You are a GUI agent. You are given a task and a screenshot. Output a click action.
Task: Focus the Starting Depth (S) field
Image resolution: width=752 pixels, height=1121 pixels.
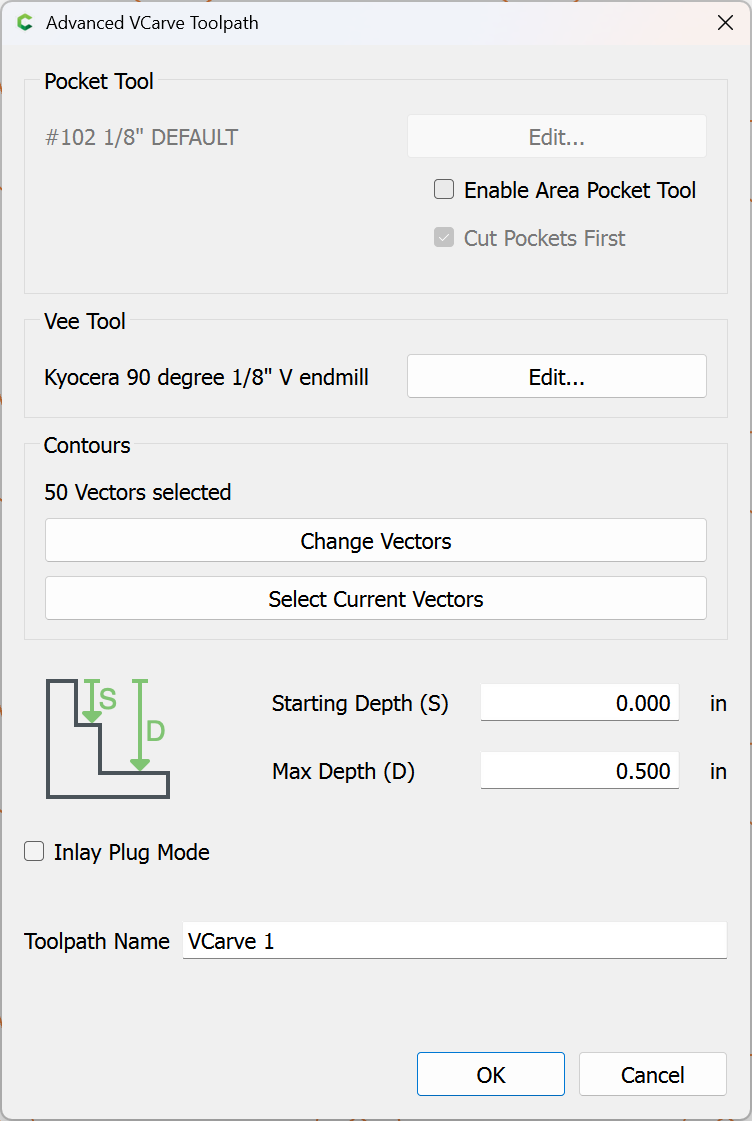(579, 703)
